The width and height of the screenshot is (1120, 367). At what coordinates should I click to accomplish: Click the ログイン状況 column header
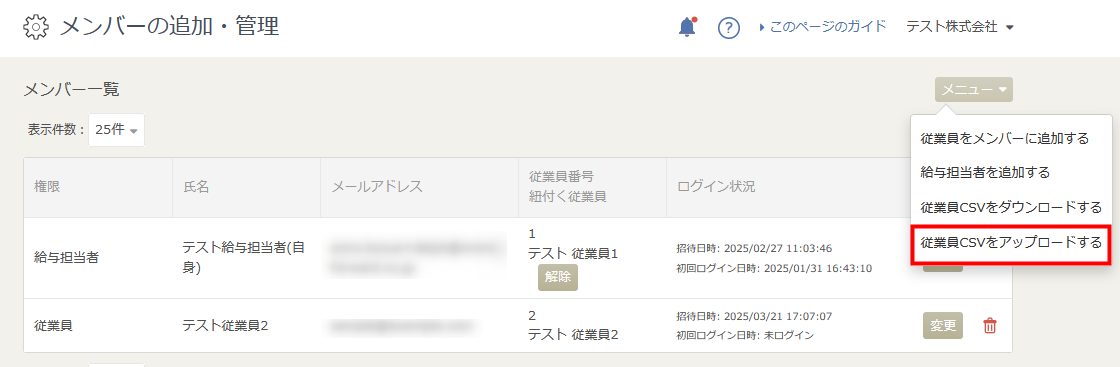[716, 187]
